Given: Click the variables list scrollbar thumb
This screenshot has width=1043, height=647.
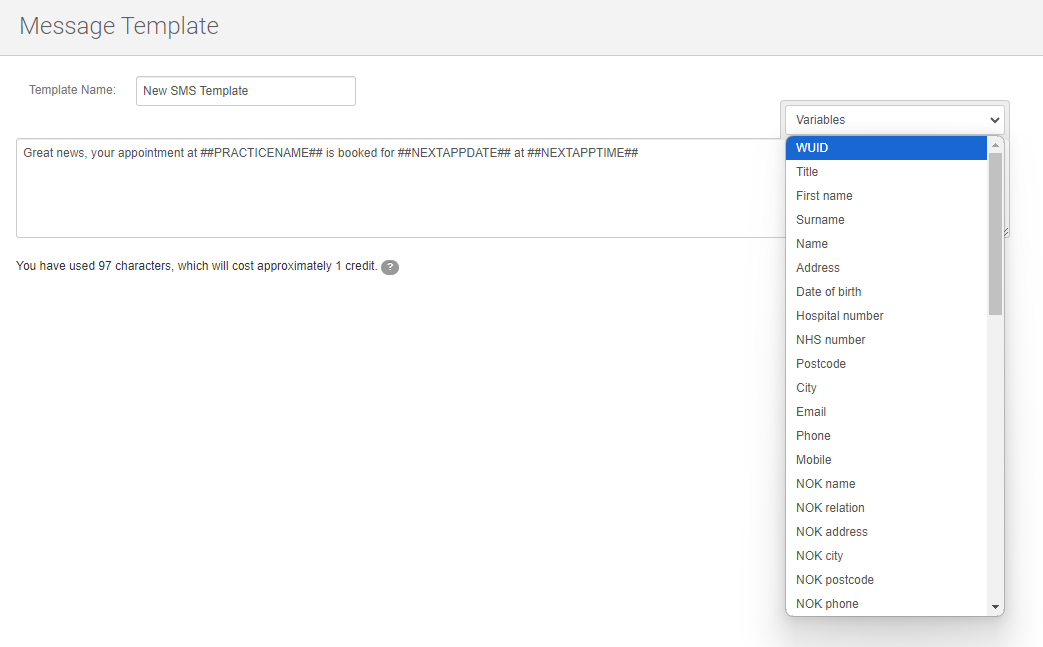Looking at the screenshot, I should 995,235.
